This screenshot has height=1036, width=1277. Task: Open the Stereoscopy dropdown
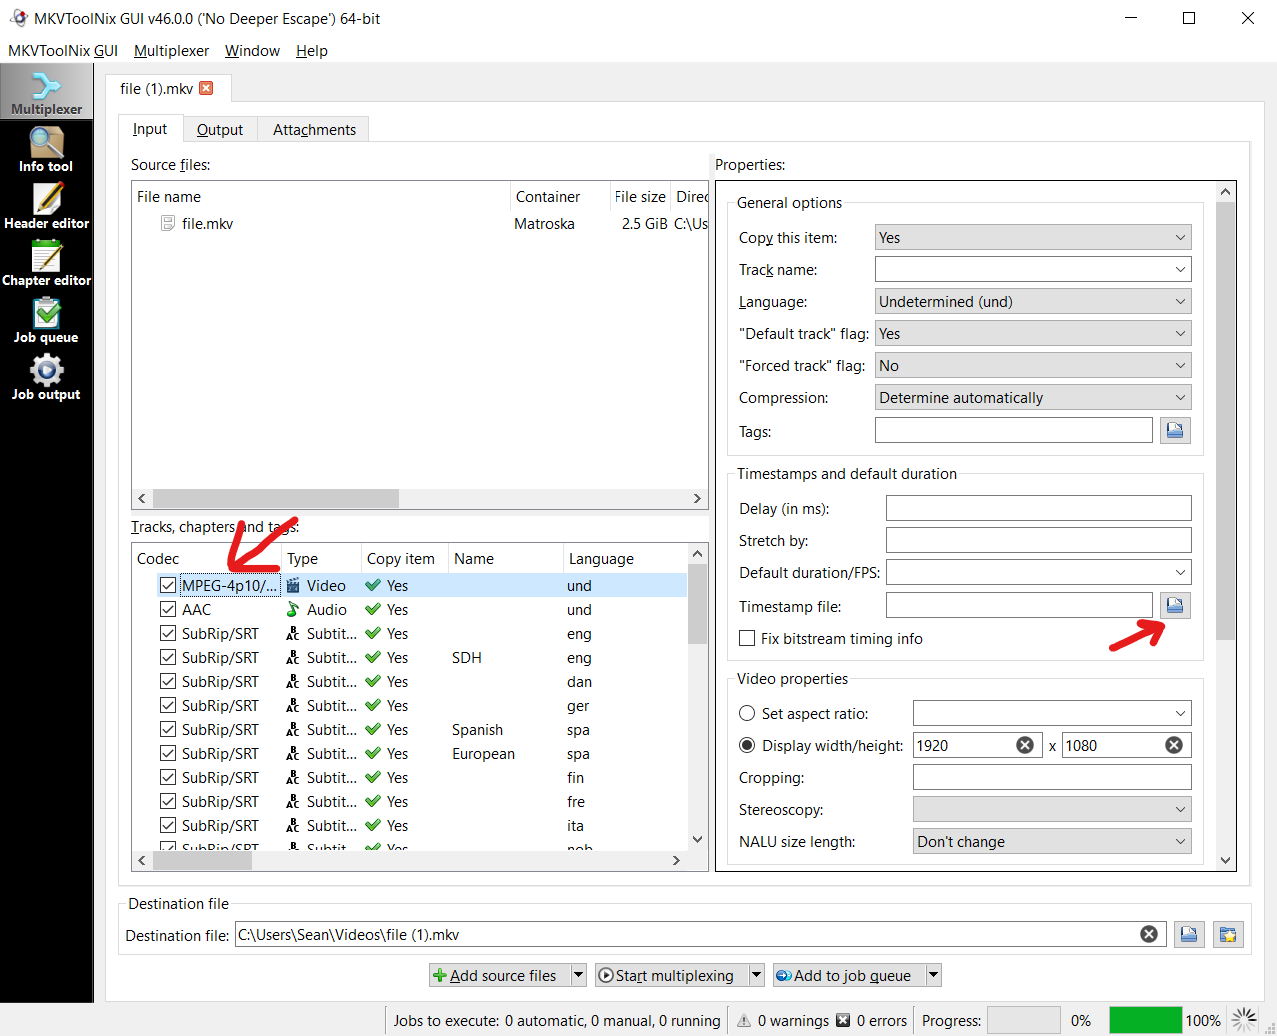click(x=1052, y=809)
